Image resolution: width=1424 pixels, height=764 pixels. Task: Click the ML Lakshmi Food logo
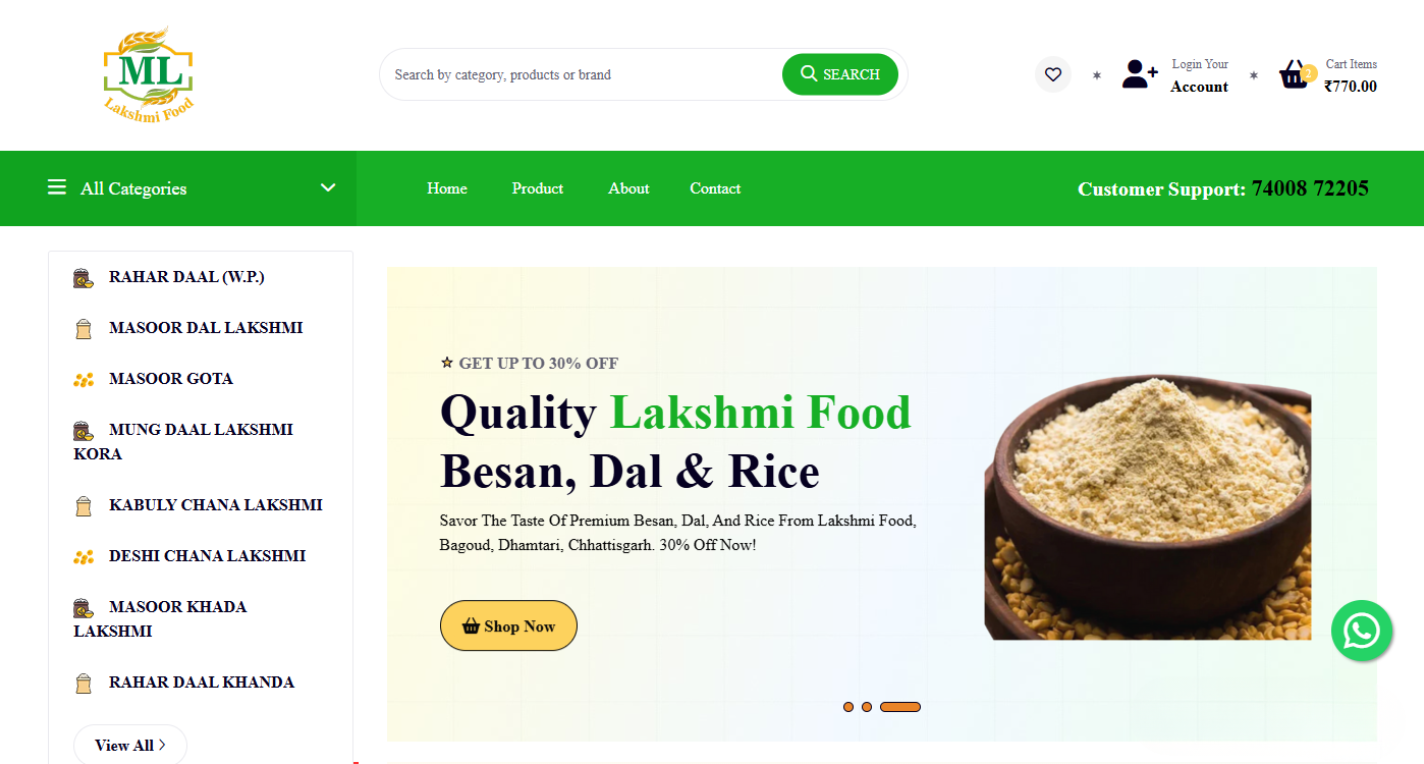tap(149, 75)
